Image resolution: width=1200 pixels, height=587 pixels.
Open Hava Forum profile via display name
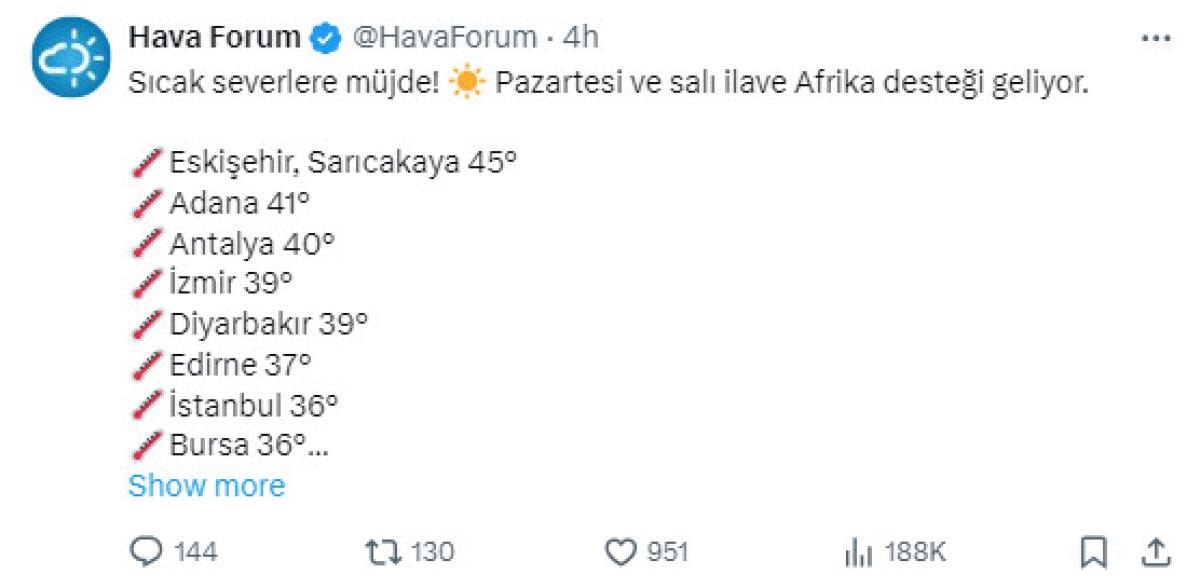pos(214,38)
